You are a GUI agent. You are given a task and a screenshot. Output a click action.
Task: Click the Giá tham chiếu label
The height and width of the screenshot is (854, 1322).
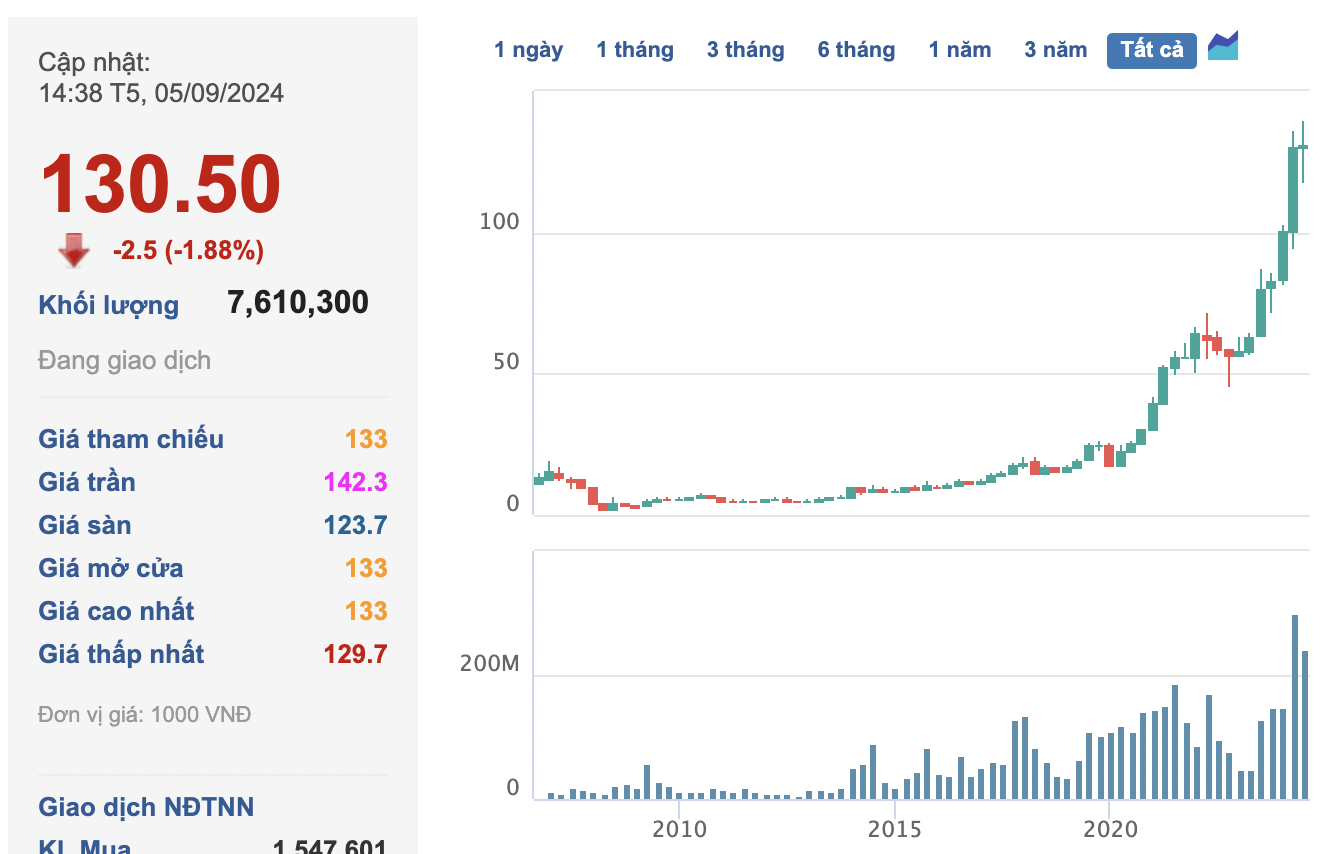[131, 439]
